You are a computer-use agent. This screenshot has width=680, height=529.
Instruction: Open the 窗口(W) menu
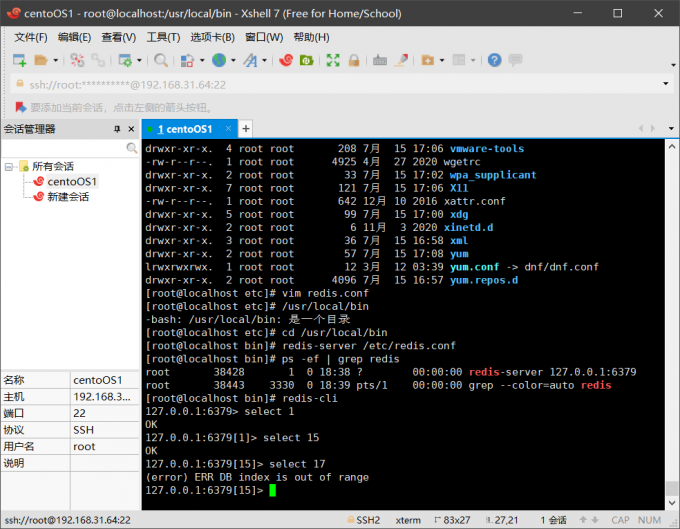tap(264, 38)
